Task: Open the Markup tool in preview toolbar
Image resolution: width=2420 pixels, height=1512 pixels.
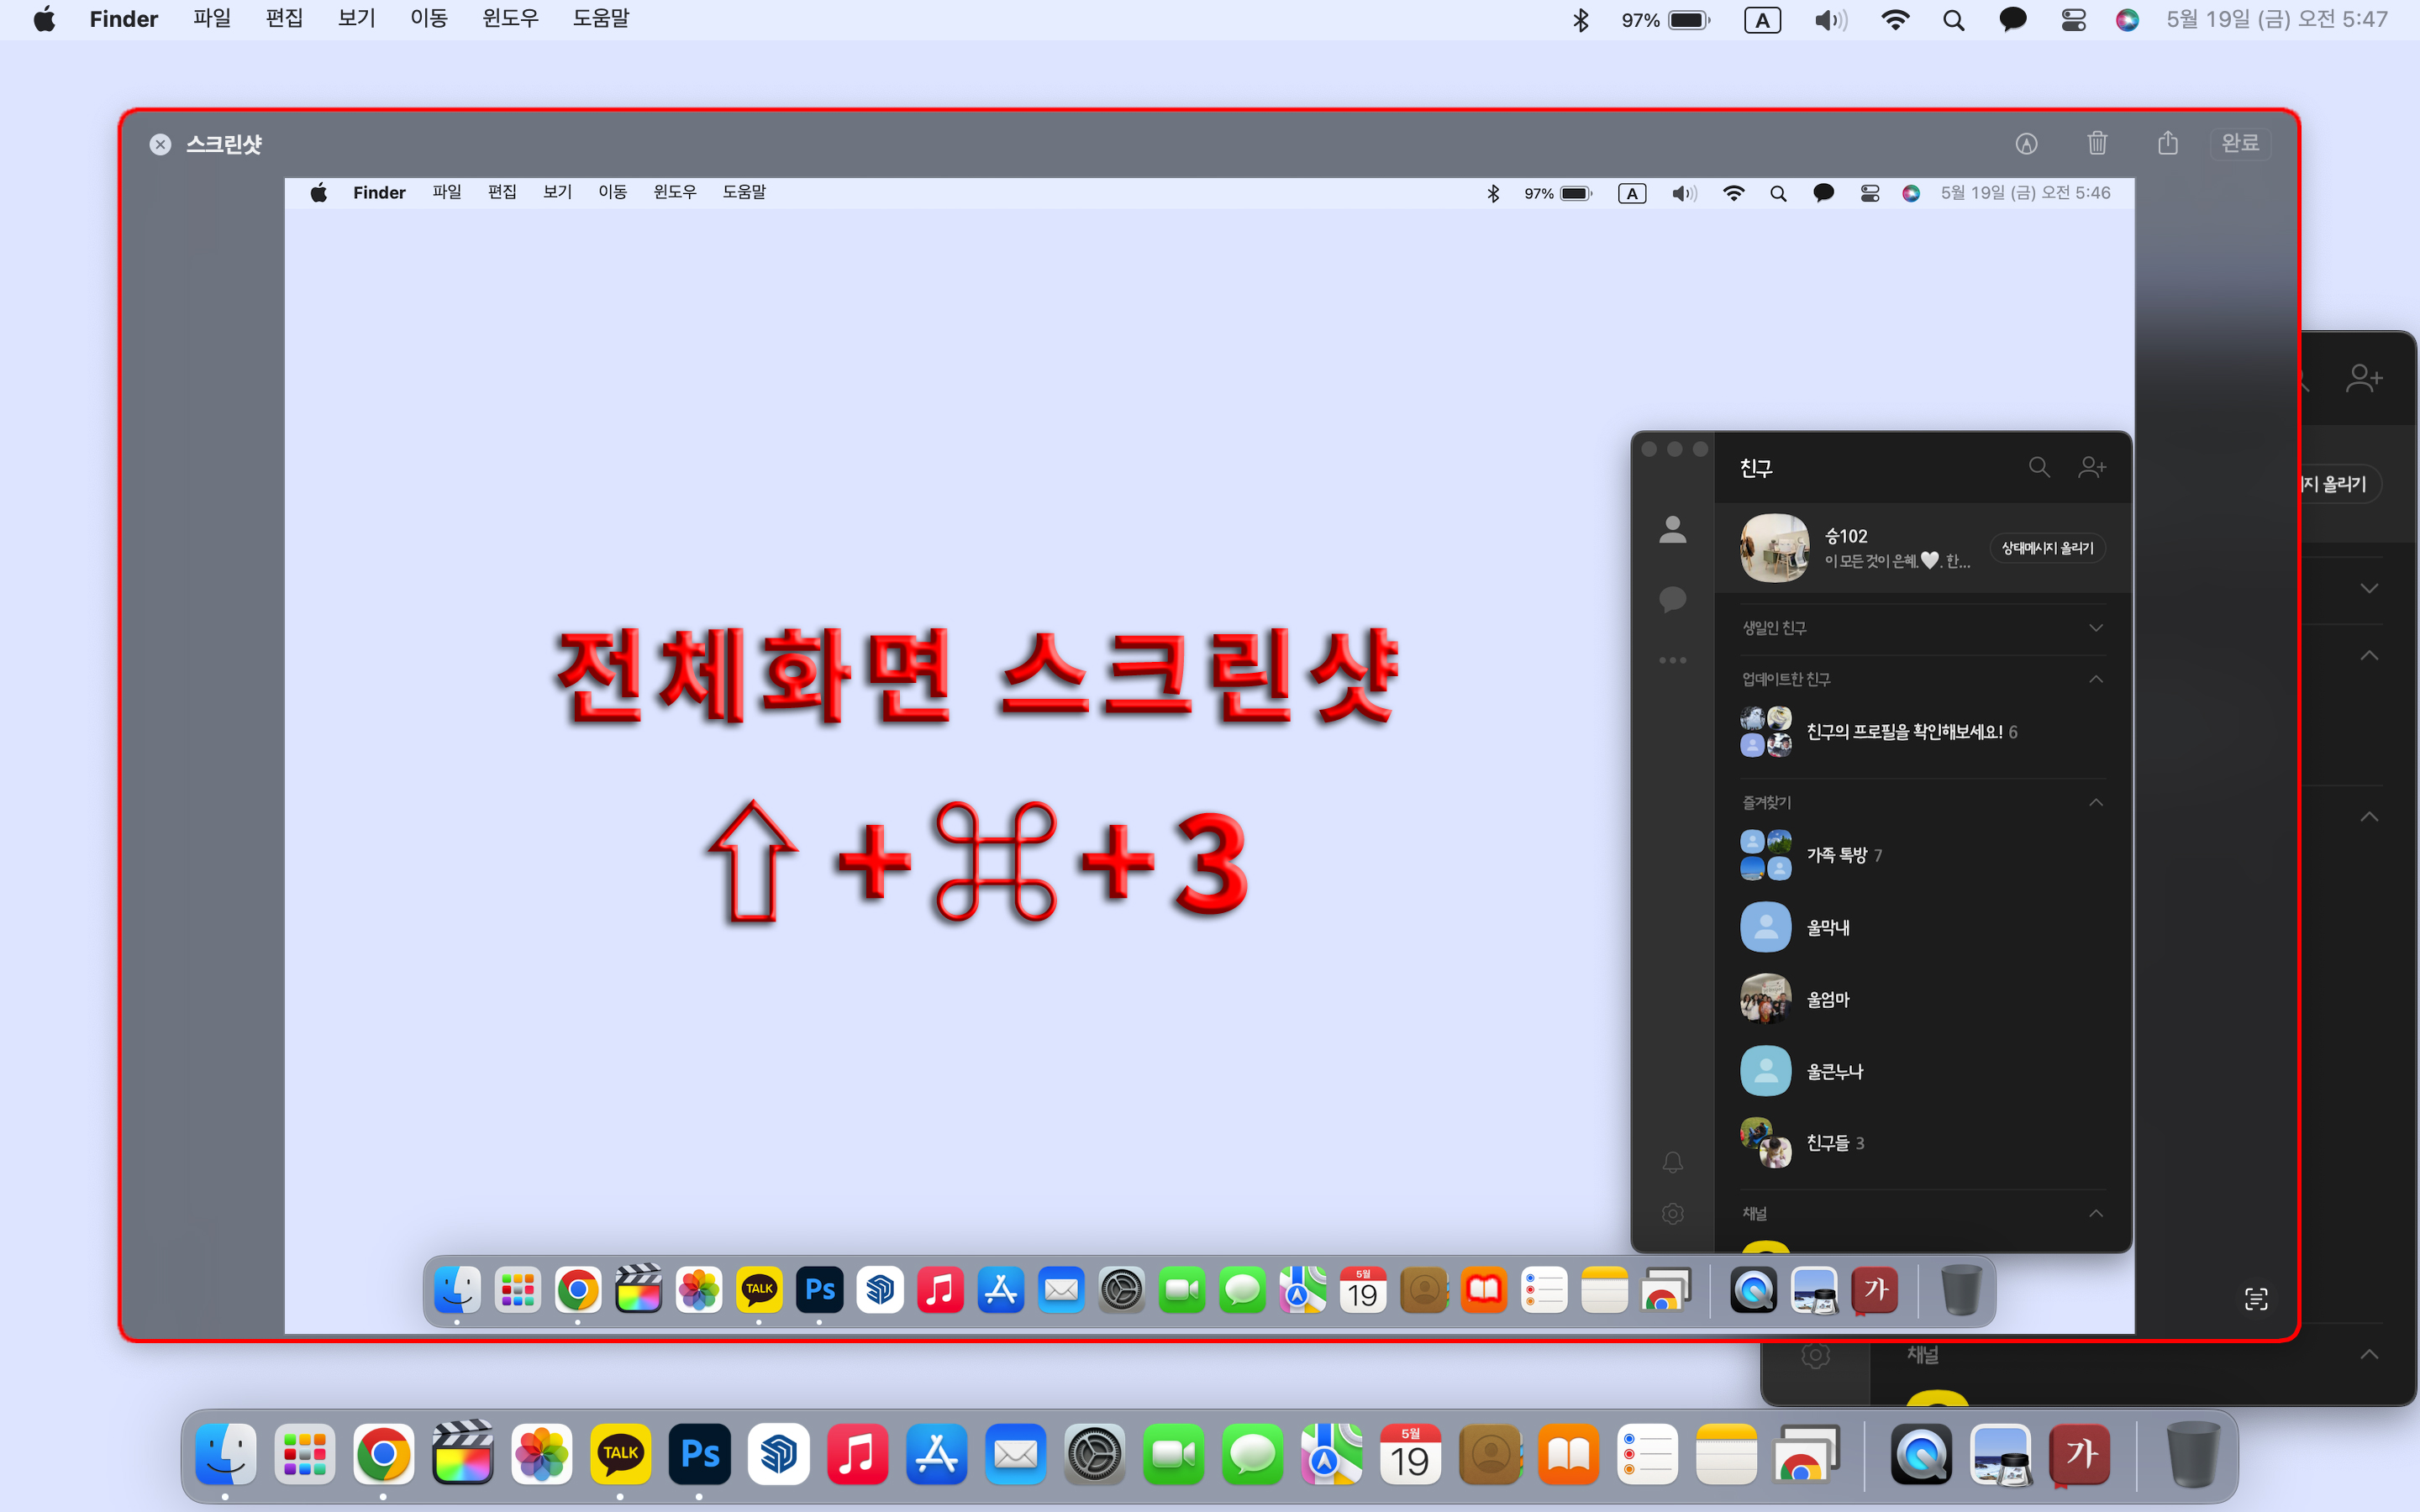Action: pyautogui.click(x=2026, y=144)
